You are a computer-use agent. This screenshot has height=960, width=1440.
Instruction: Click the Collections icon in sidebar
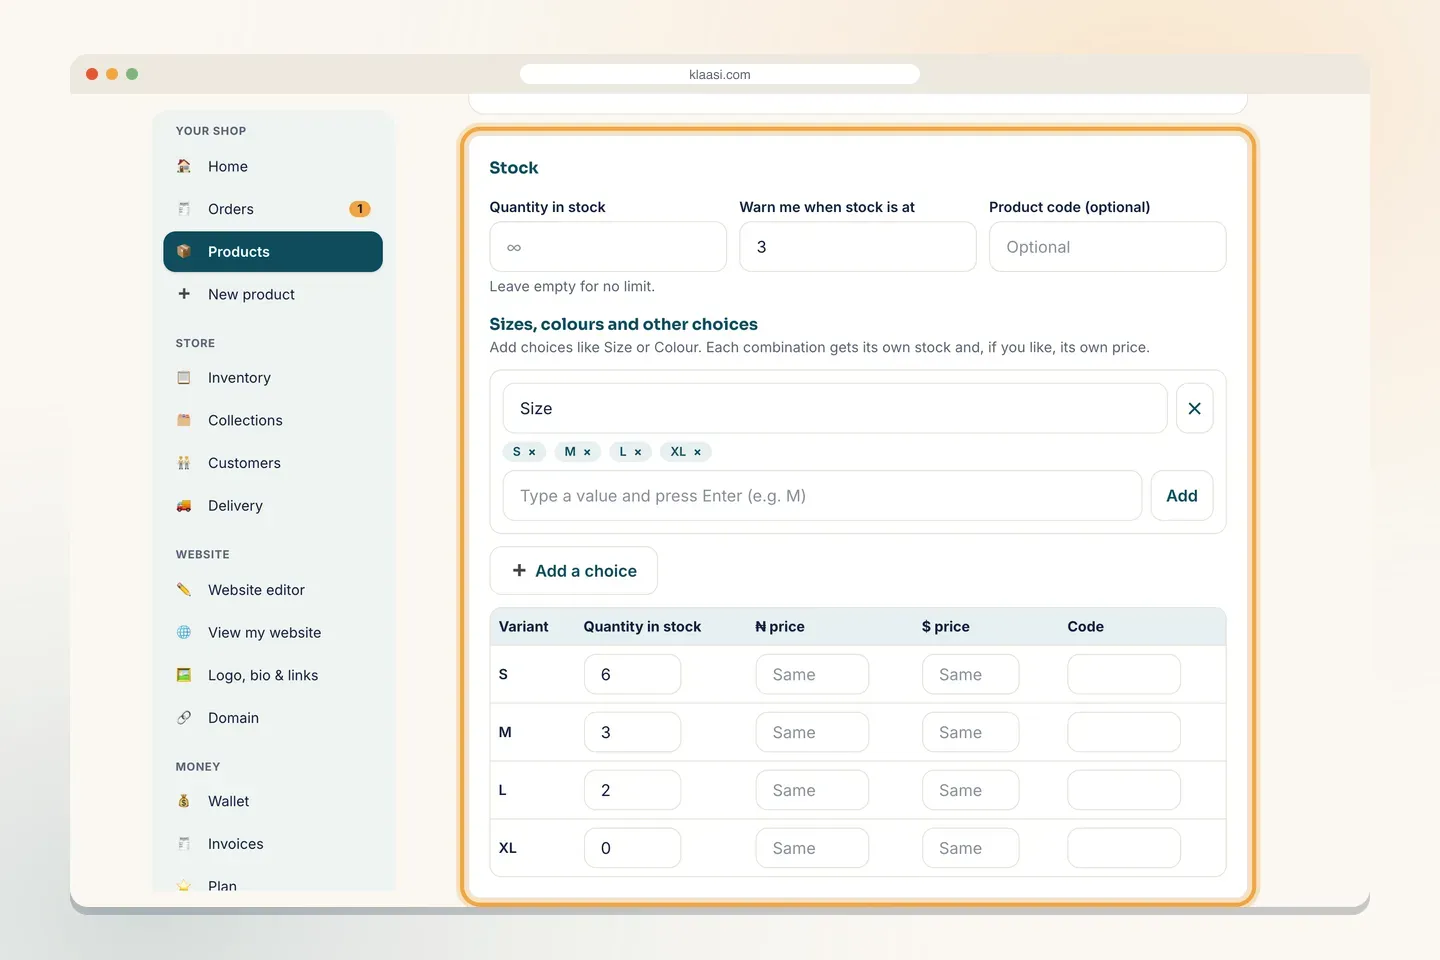[x=184, y=420]
